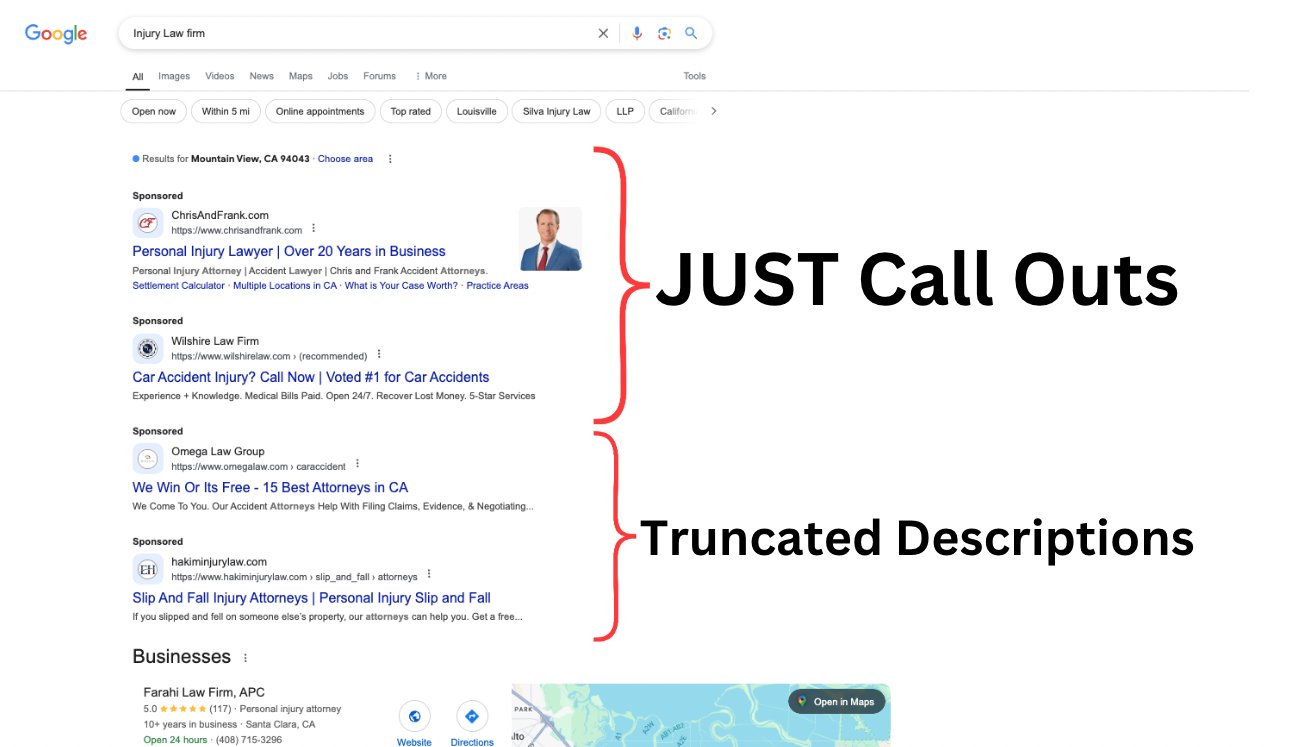Clear the search query with the X icon

(603, 32)
